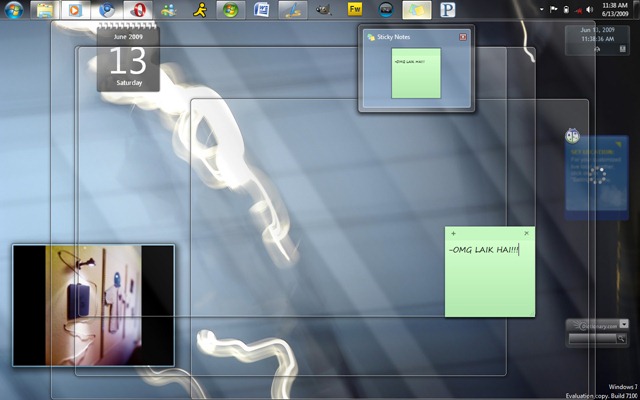This screenshot has height=400, width=640.
Task: Select the Sticky Notes preview thumbnail
Action: point(416,73)
